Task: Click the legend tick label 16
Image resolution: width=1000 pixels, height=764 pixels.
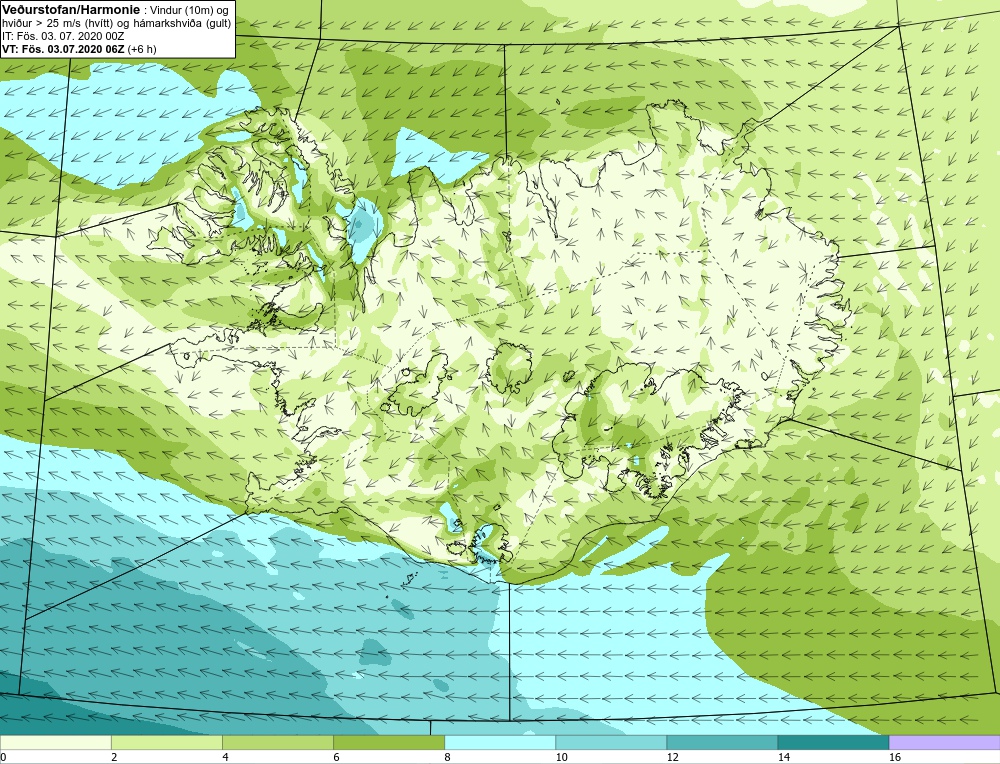Action: [895, 757]
